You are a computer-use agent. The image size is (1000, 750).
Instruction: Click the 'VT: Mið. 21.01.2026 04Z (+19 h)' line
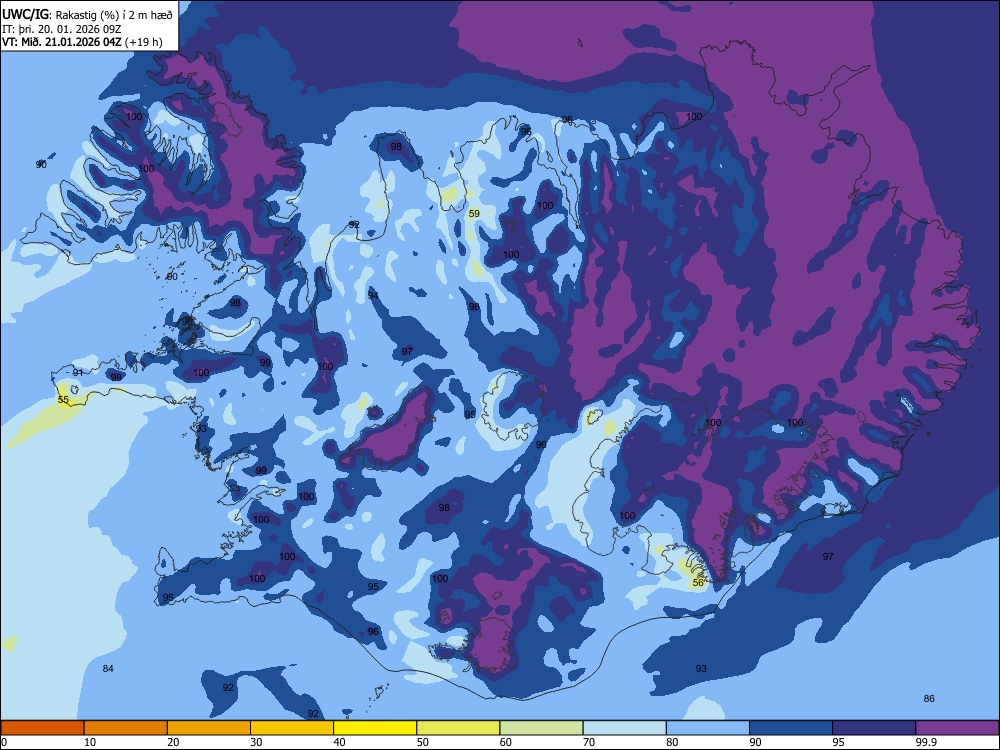coord(82,42)
